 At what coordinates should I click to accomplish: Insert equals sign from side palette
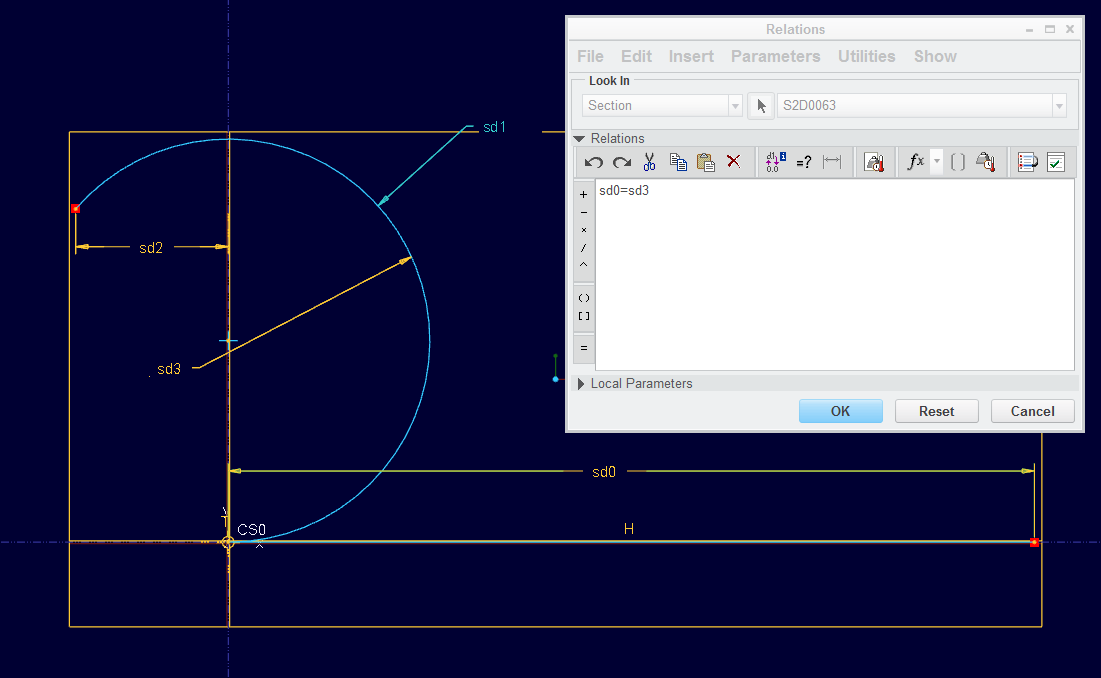(584, 348)
